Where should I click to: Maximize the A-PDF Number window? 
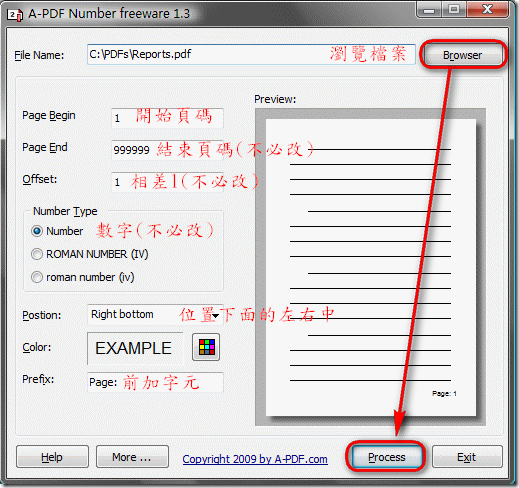pos(454,10)
